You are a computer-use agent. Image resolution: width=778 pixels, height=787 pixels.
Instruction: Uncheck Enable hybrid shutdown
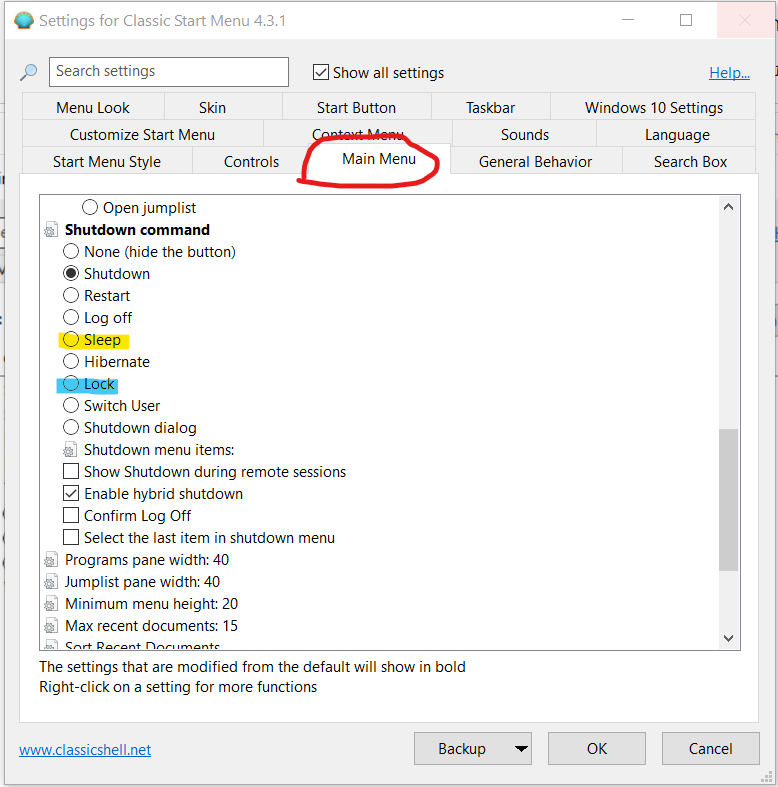71,494
